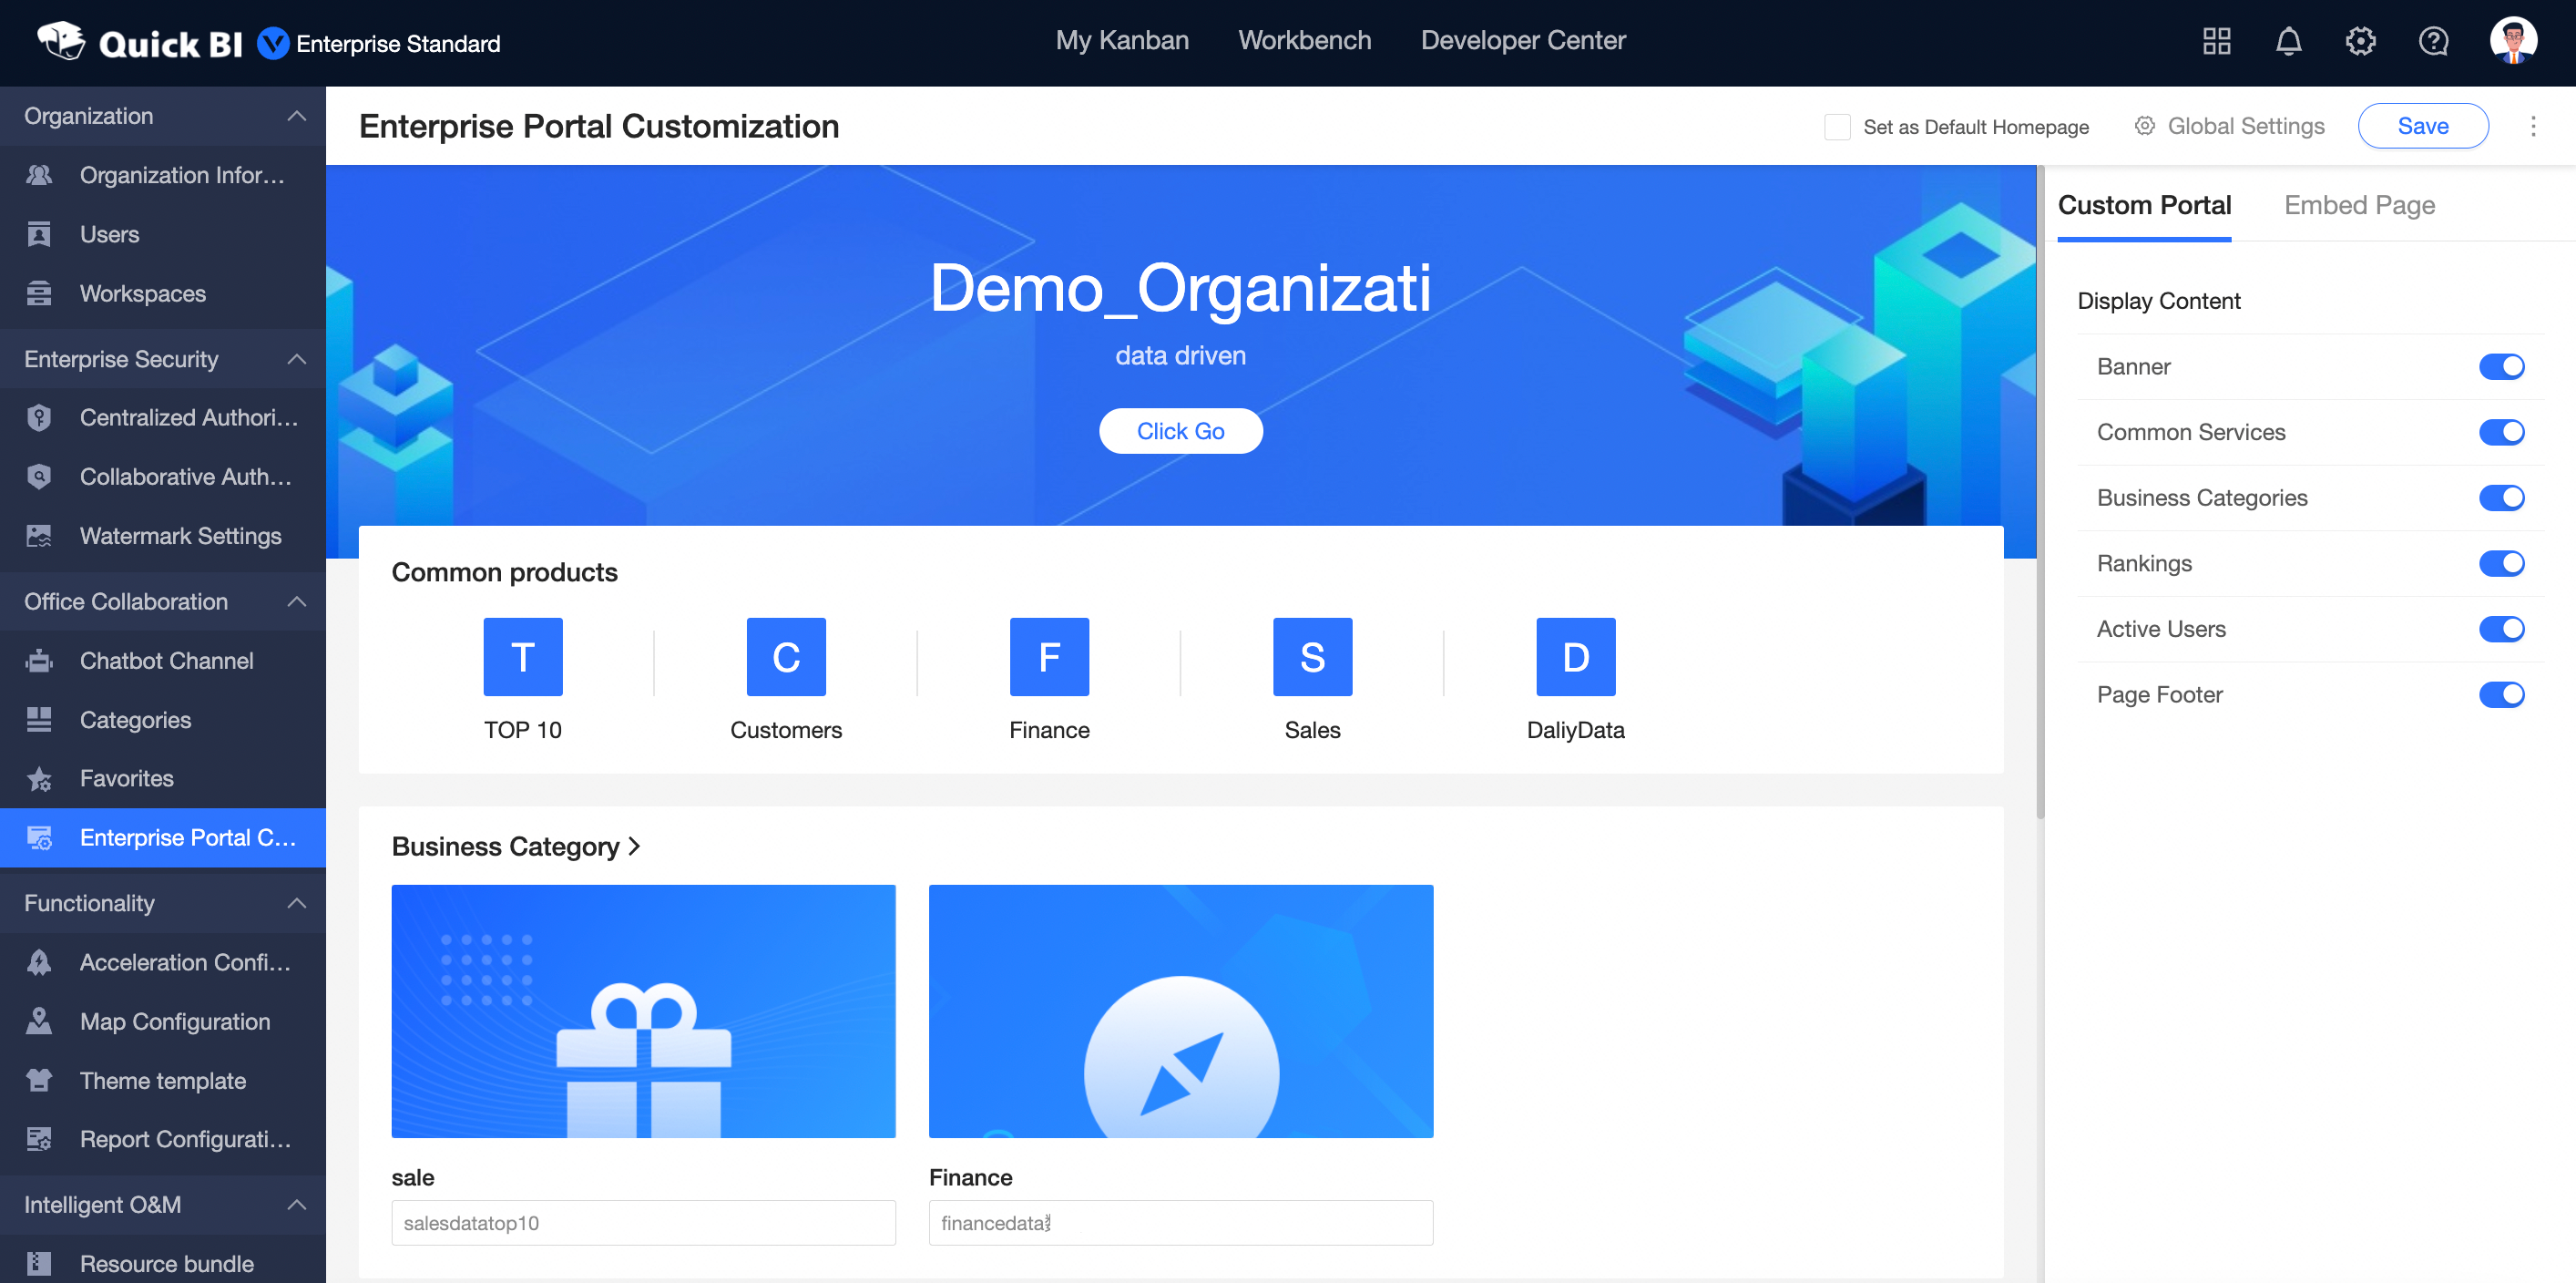The height and width of the screenshot is (1283, 2576).
Task: Click the Watermark Settings sidebar icon
Action: coord(39,536)
